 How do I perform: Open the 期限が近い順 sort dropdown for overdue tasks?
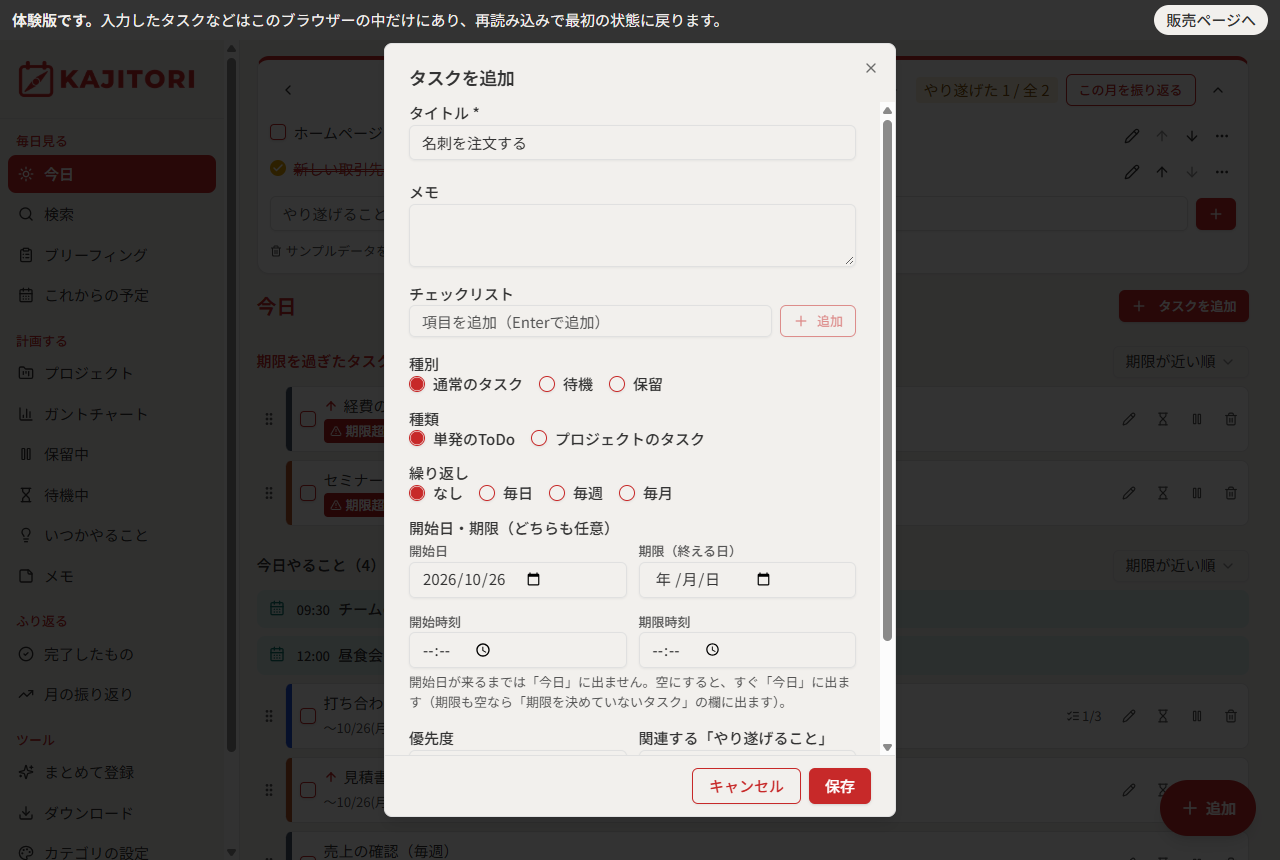click(x=1180, y=361)
